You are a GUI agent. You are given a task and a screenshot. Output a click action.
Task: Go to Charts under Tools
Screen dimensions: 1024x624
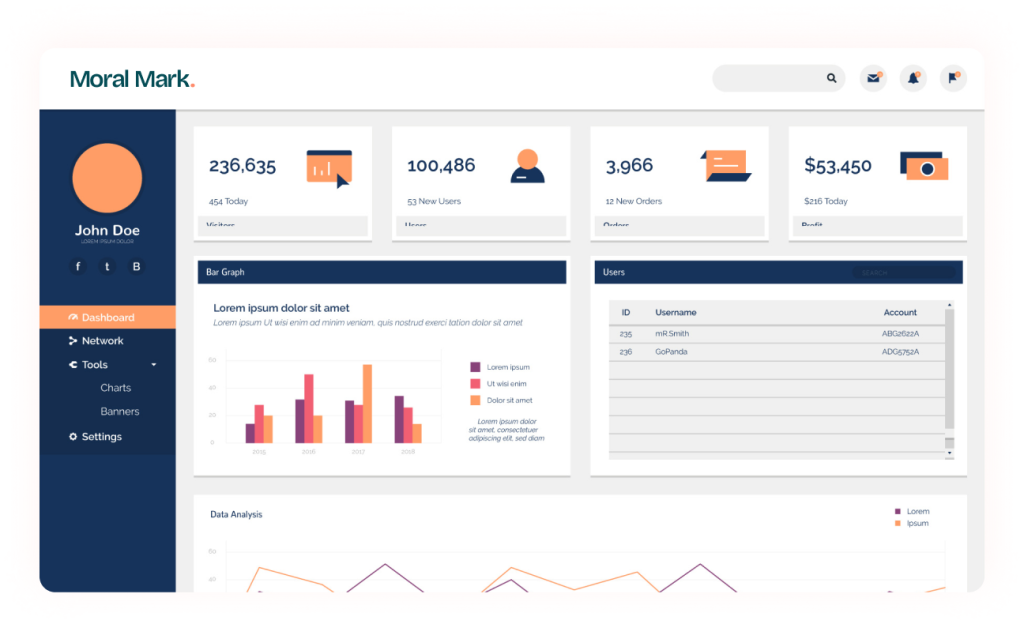point(115,388)
